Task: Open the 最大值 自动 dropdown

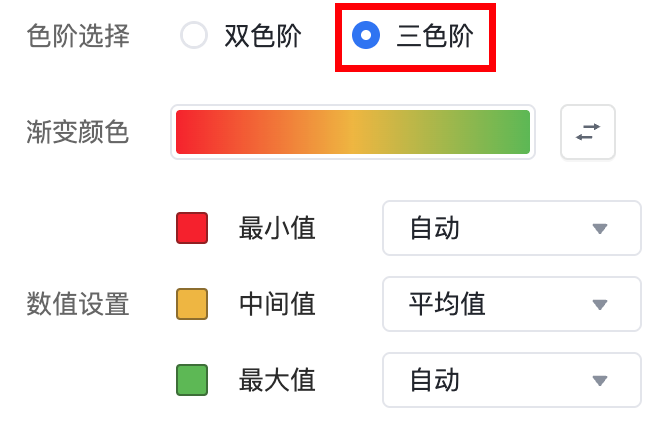Action: [x=511, y=380]
